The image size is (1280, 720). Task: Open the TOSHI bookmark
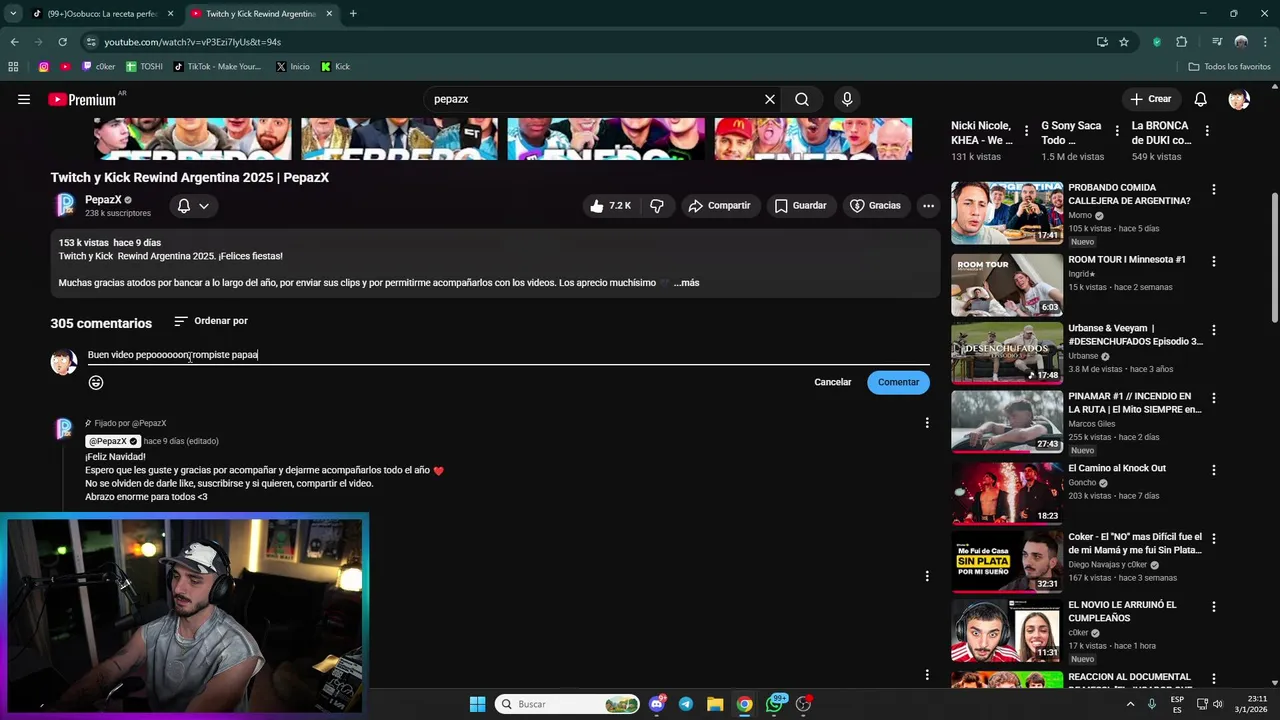(144, 67)
